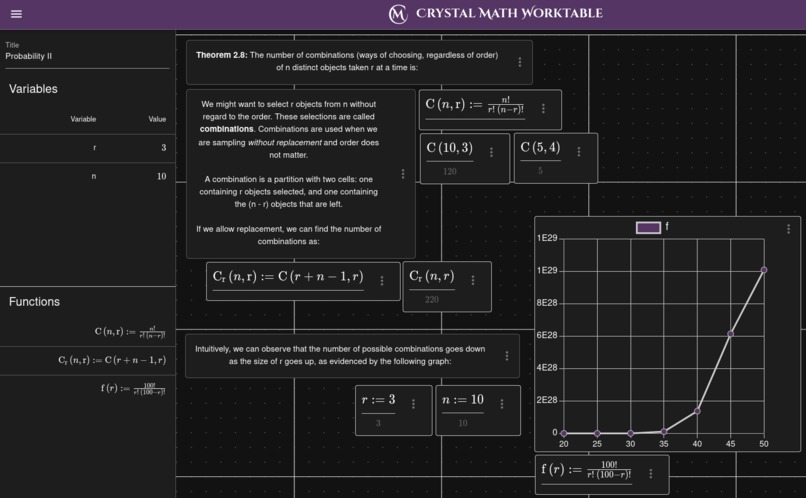Click the graph data point at r=45

[730, 334]
